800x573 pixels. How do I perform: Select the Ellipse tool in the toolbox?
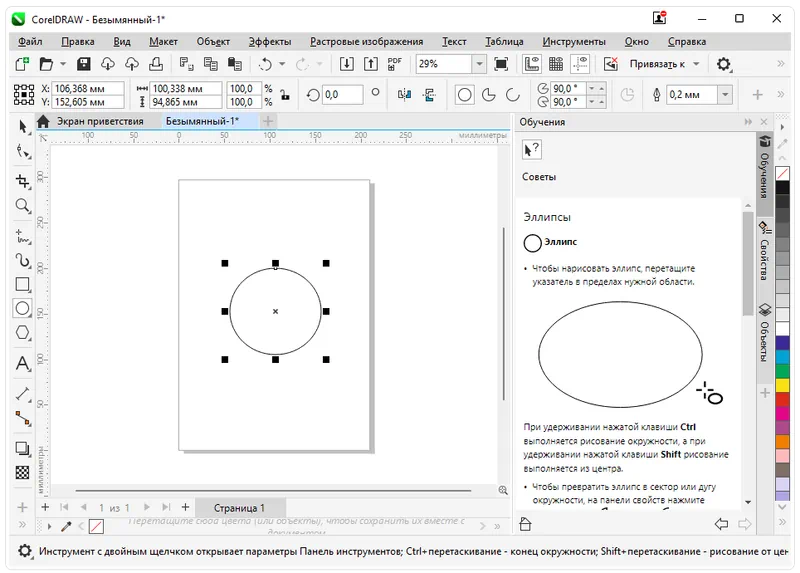[x=22, y=309]
